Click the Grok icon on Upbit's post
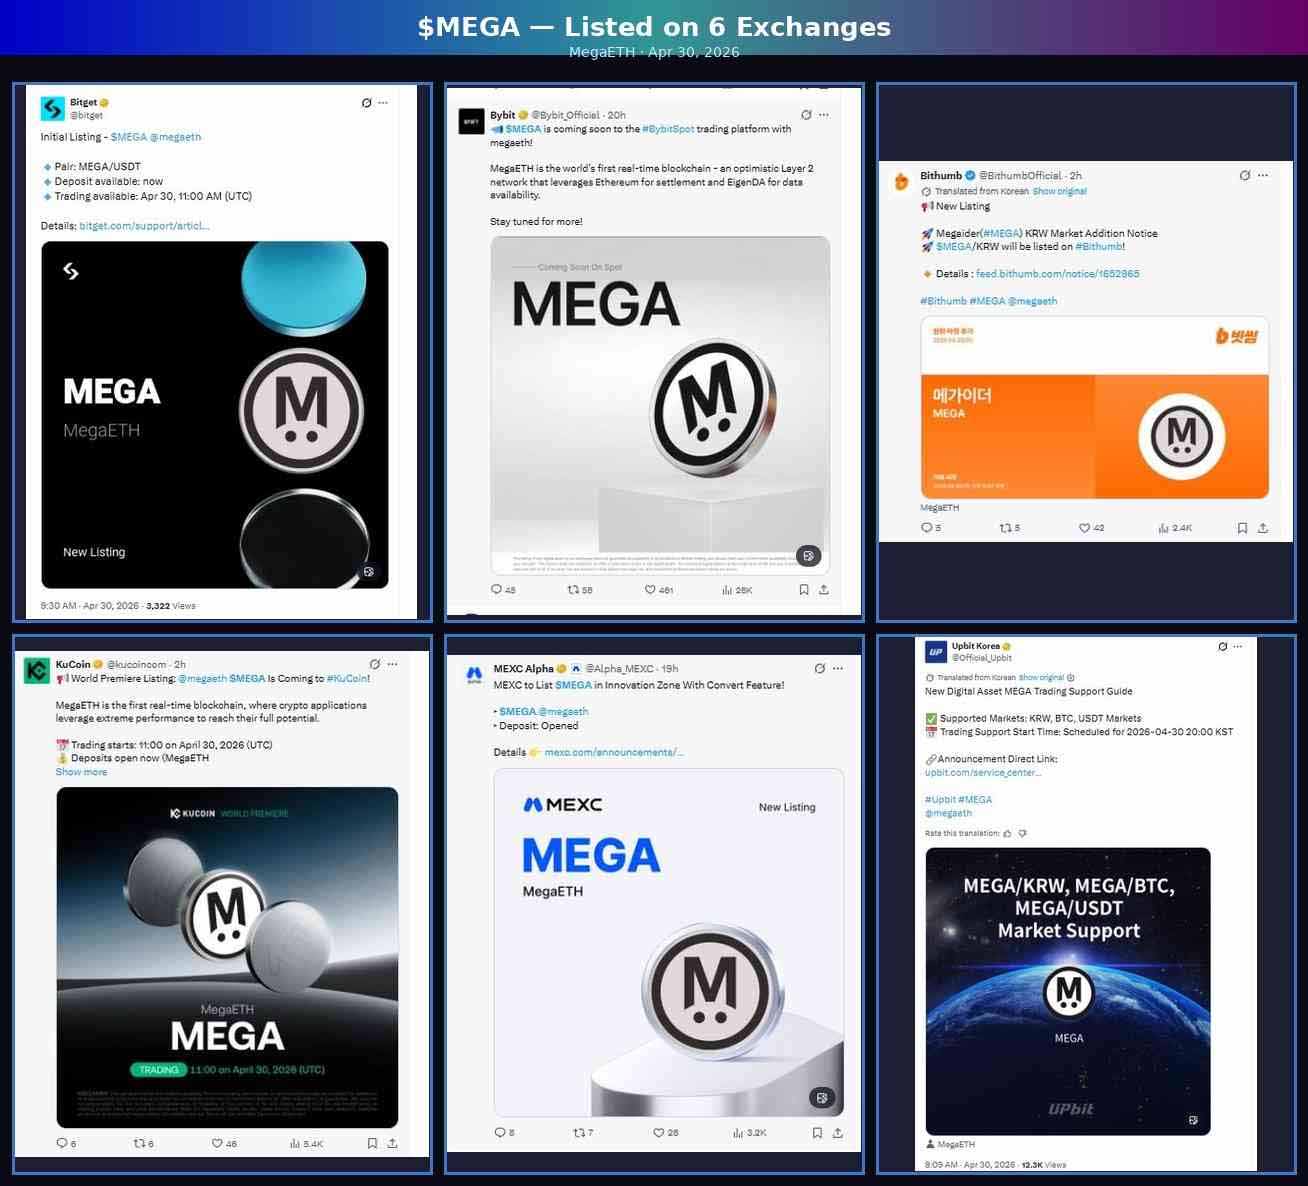The height and width of the screenshot is (1186, 1308). point(1223,647)
